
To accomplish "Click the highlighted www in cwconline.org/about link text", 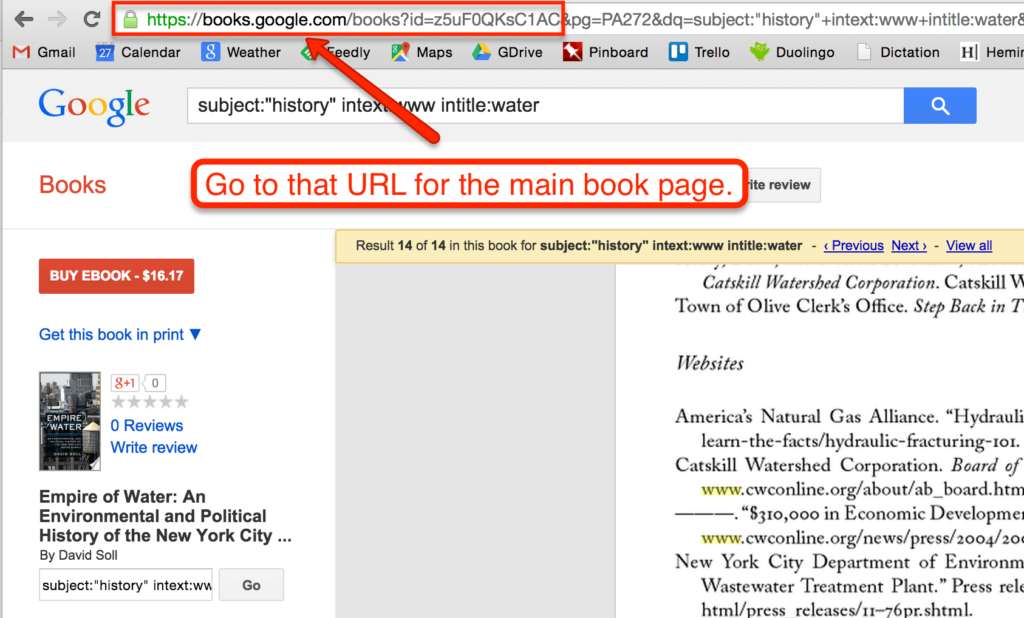I will coord(722,489).
